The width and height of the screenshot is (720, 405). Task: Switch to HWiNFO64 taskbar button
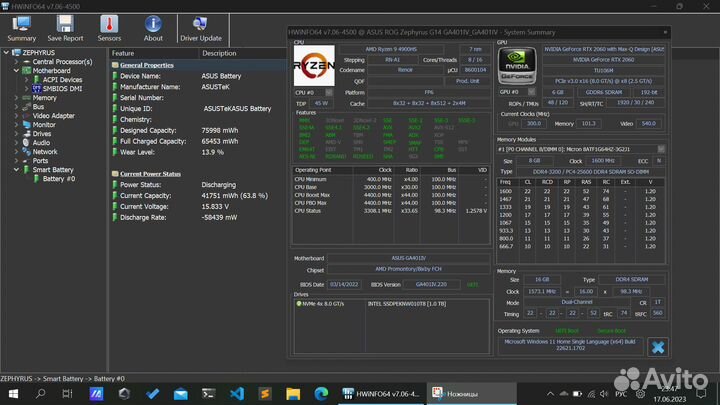click(x=382, y=394)
